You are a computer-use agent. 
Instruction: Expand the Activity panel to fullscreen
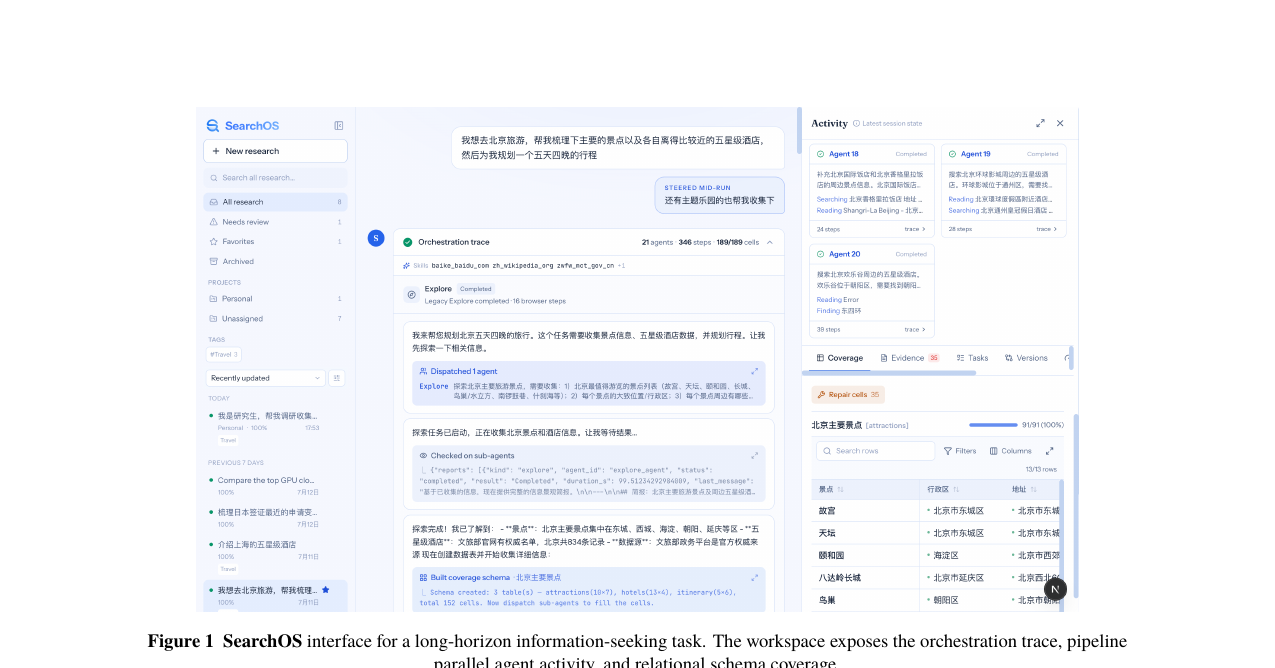[x=1040, y=123]
